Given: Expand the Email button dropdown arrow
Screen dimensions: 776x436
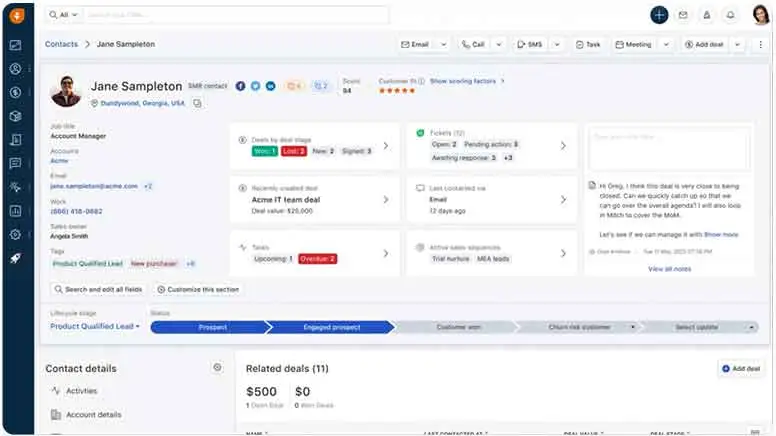Looking at the screenshot, I should click(x=441, y=45).
